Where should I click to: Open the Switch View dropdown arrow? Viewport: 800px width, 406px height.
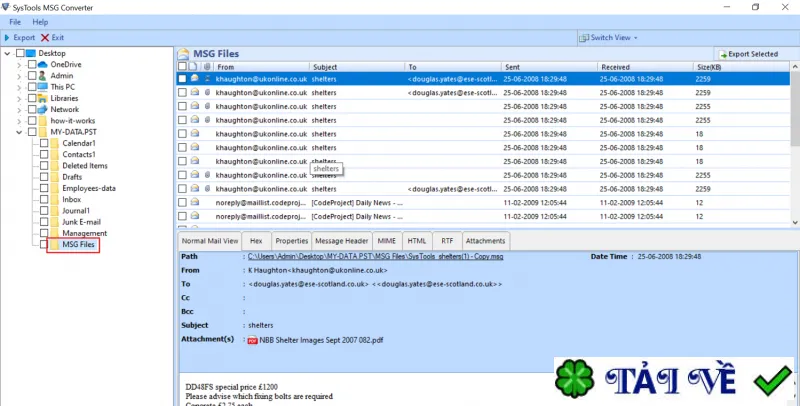(636, 38)
